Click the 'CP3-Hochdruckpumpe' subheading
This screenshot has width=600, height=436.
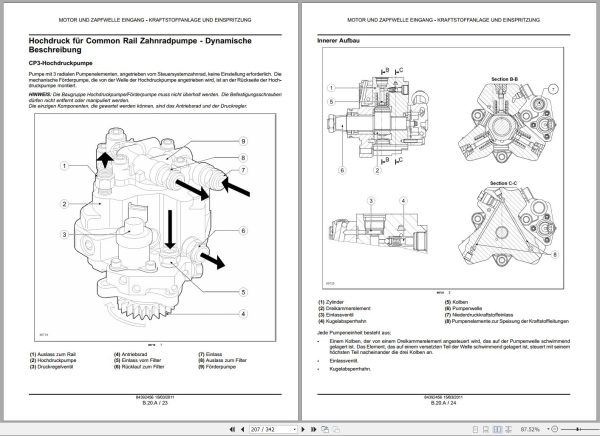pyautogui.click(x=60, y=63)
